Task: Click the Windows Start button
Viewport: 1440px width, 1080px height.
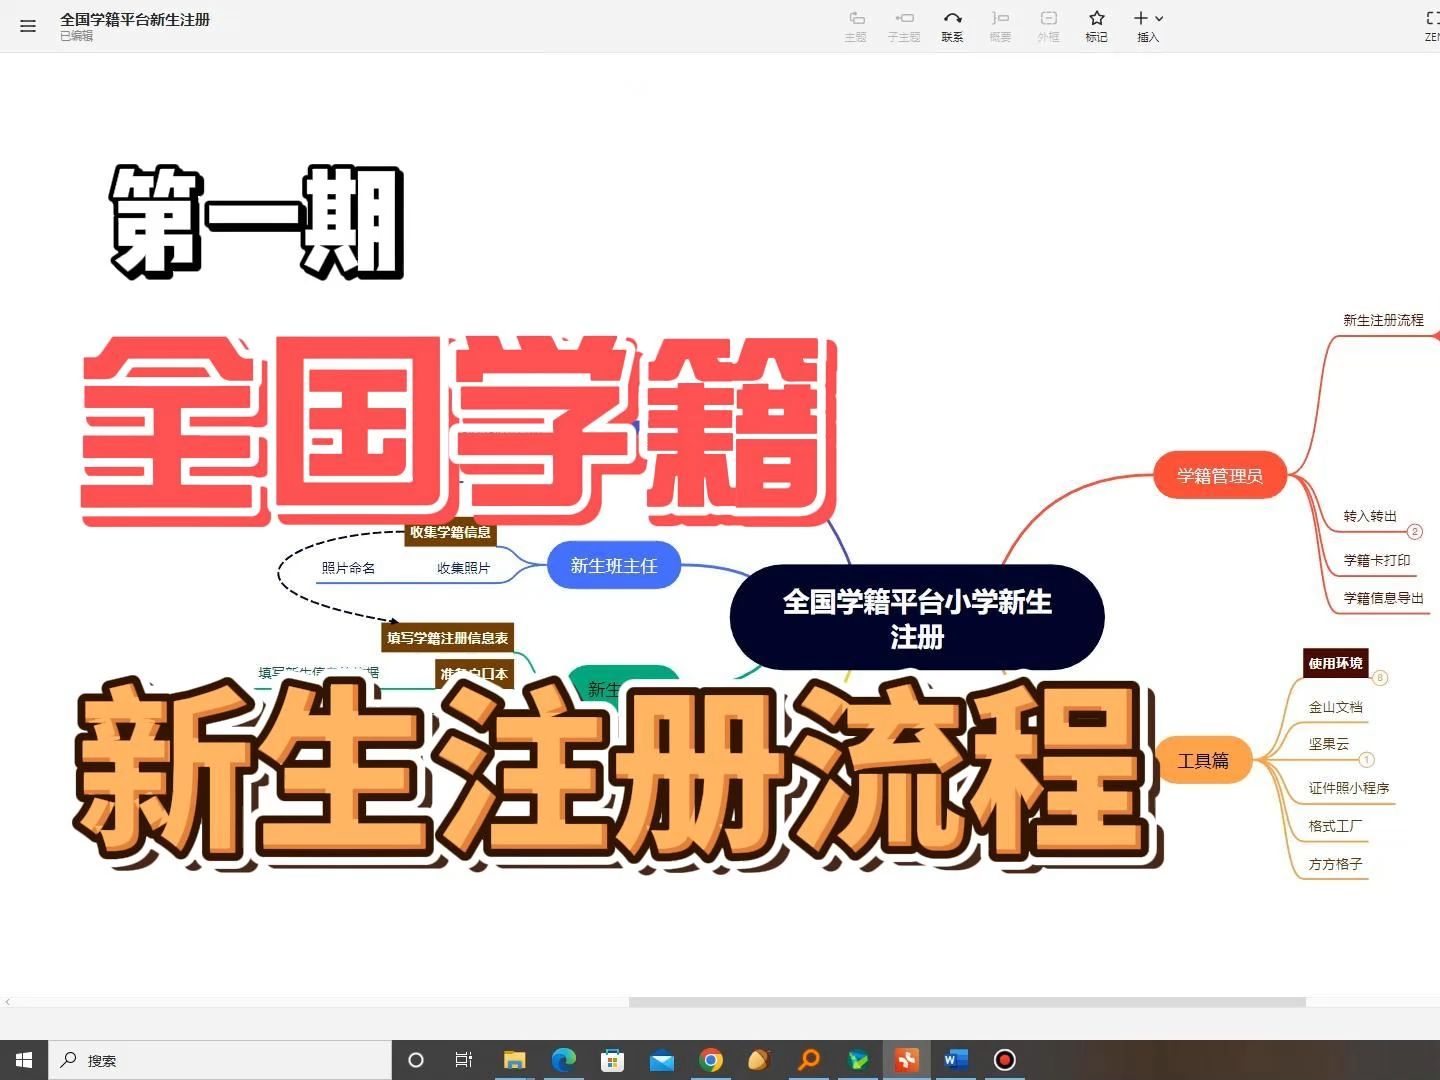Action: click(x=22, y=1060)
